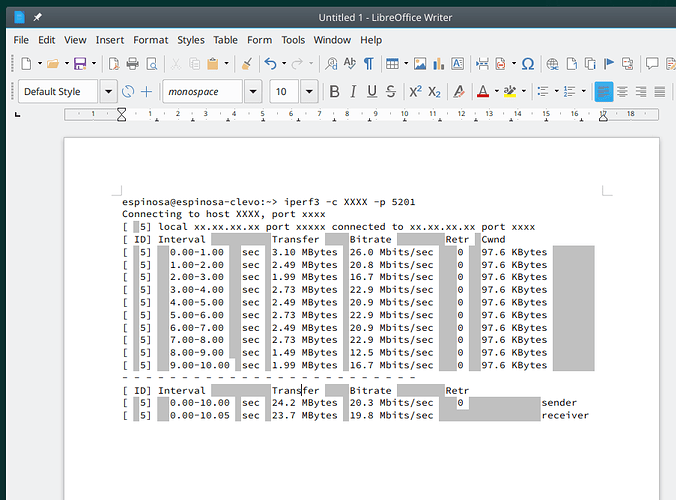Align text left

coord(604,91)
